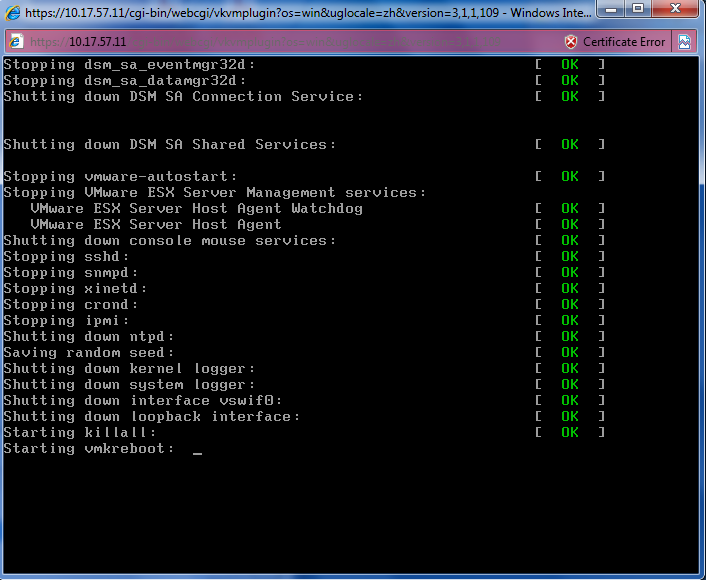This screenshot has width=706, height=580.
Task: Click 'Stopping VMware ESX Server Management services:' line
Action: (215, 192)
